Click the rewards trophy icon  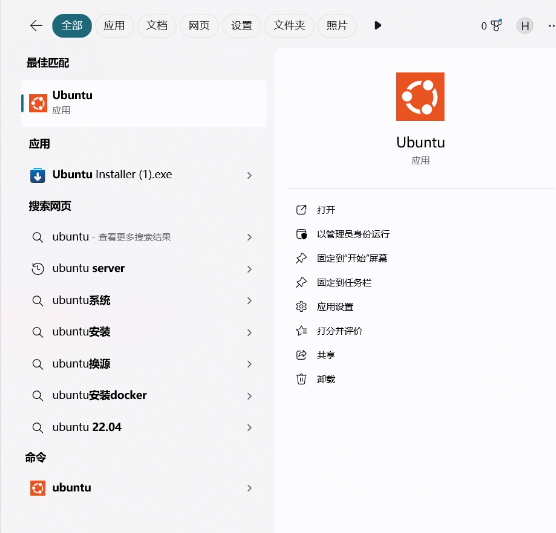tap(496, 25)
